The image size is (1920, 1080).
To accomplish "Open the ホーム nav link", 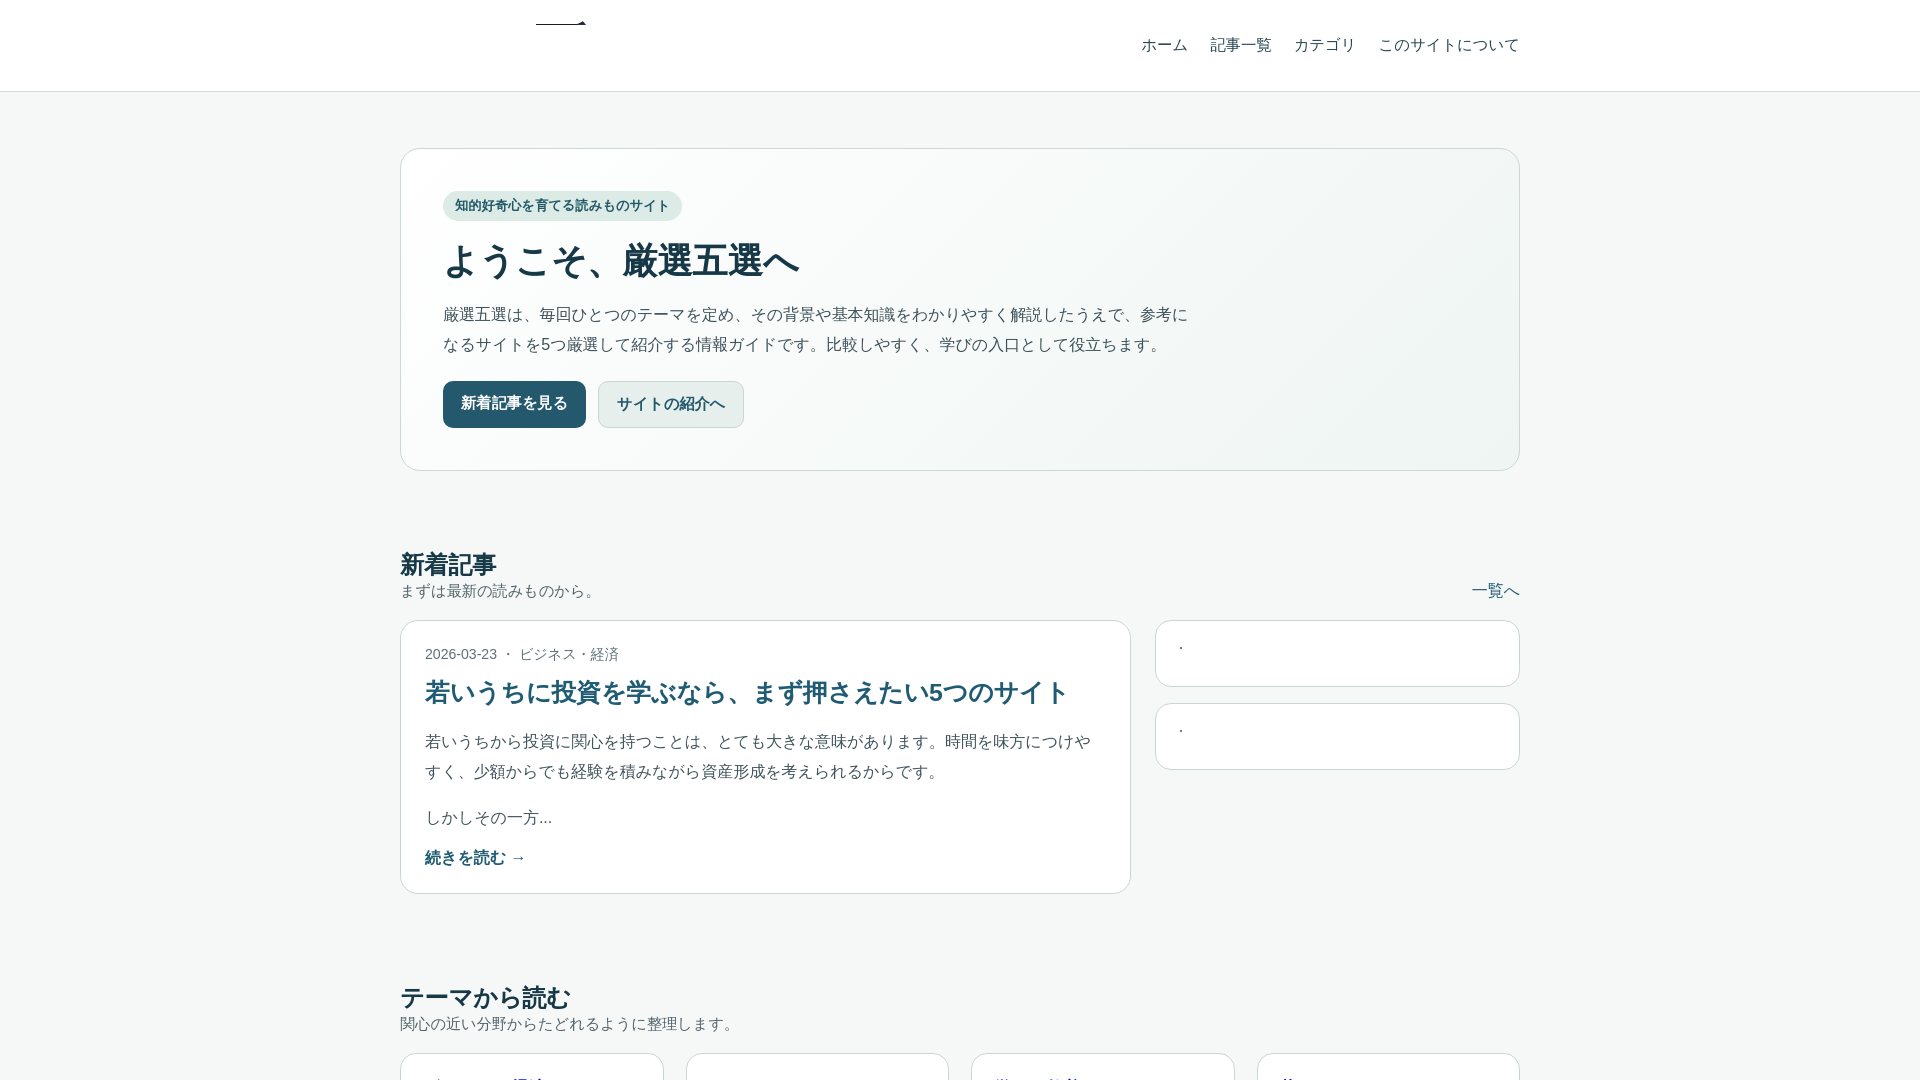I will point(1164,45).
